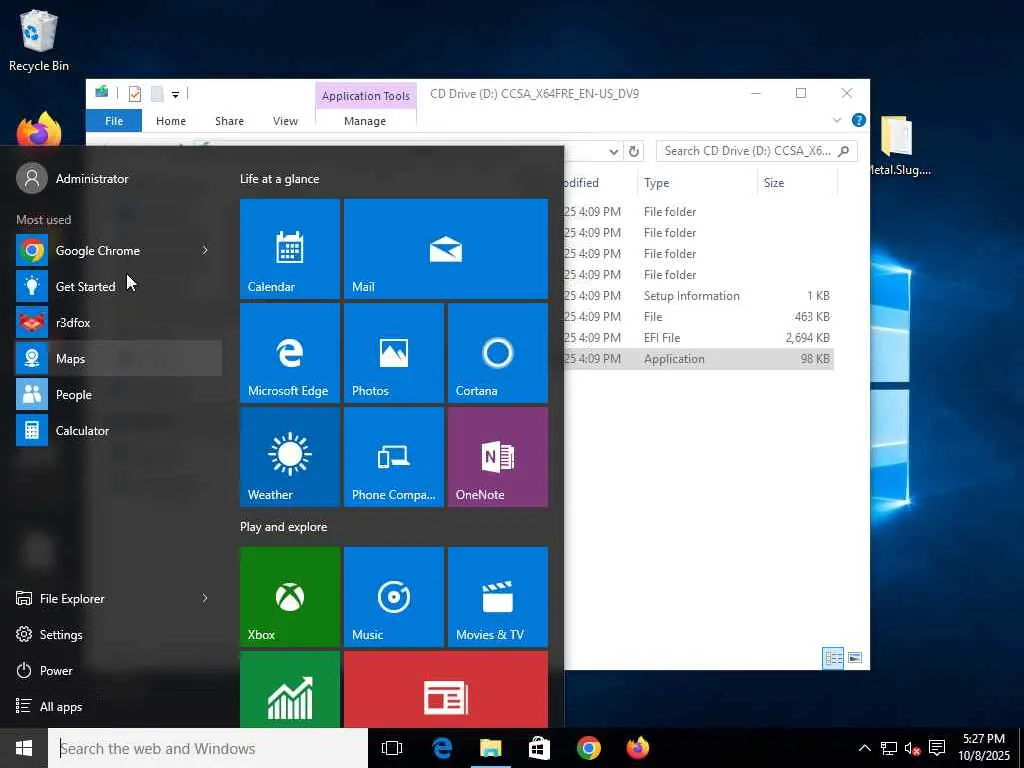1024x768 pixels.
Task: Click the Application Tools contextual tab
Action: point(366,96)
